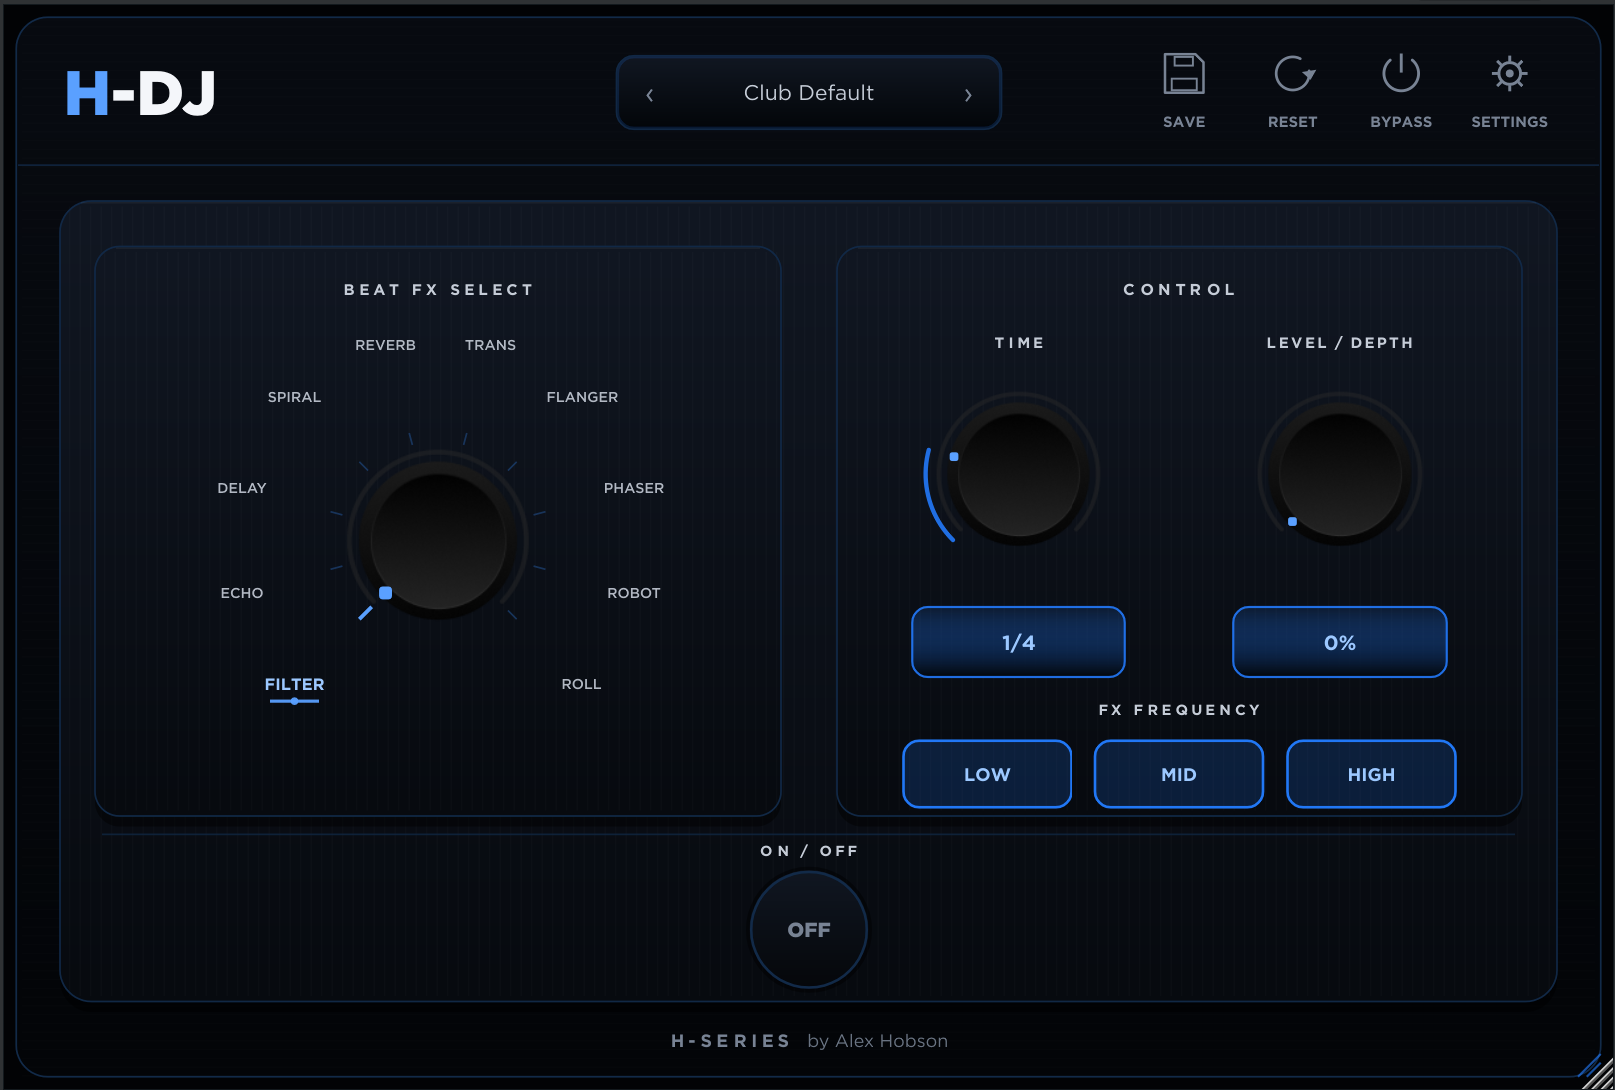Toggle the LOW frequency band
The width and height of the screenshot is (1615, 1090).
coord(987,774)
